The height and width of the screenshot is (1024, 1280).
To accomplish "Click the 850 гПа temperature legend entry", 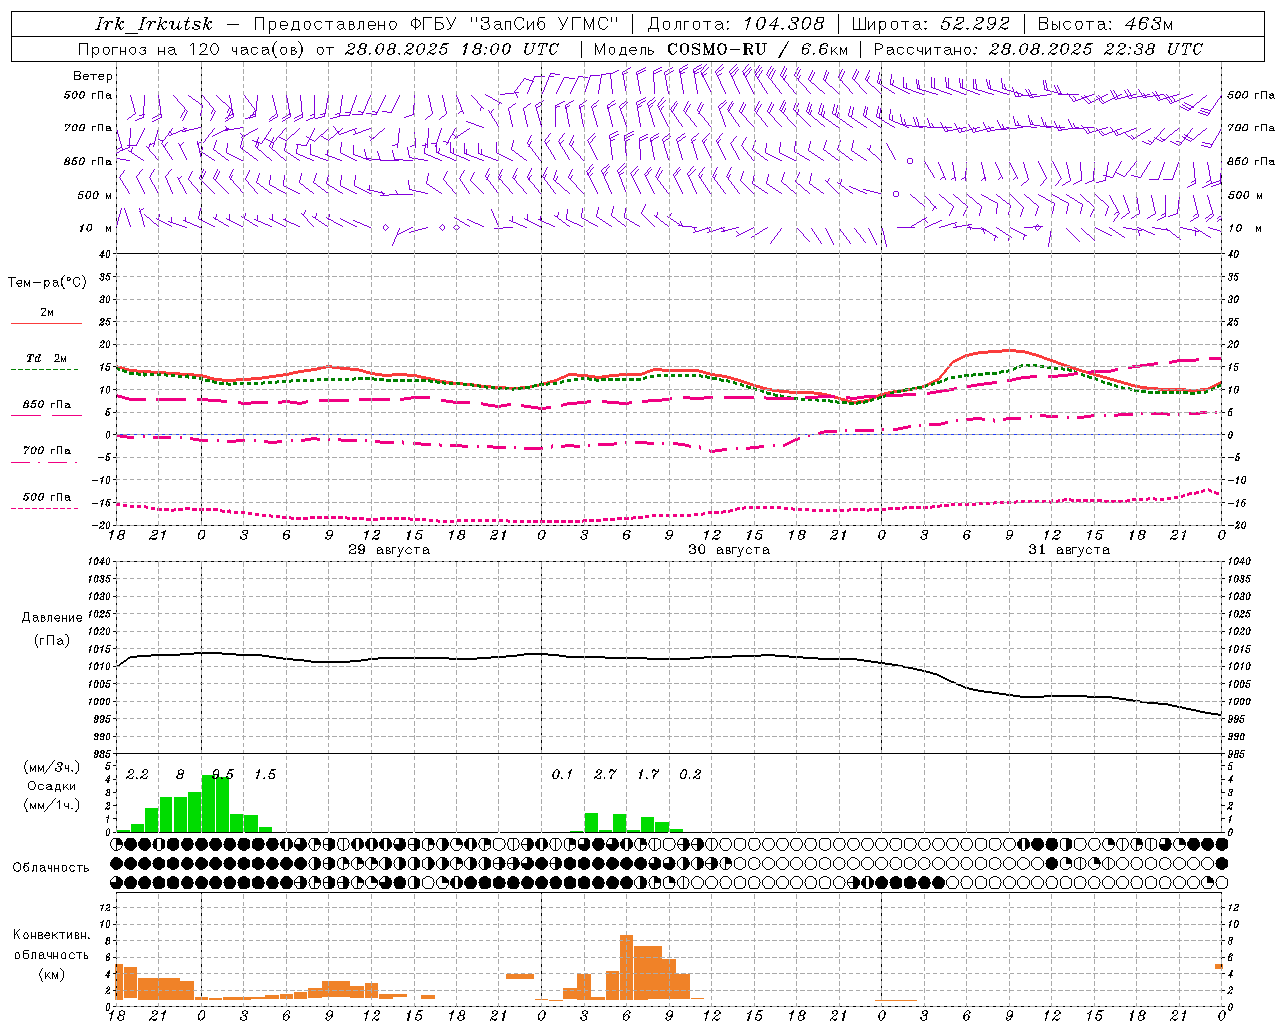I will (x=47, y=405).
